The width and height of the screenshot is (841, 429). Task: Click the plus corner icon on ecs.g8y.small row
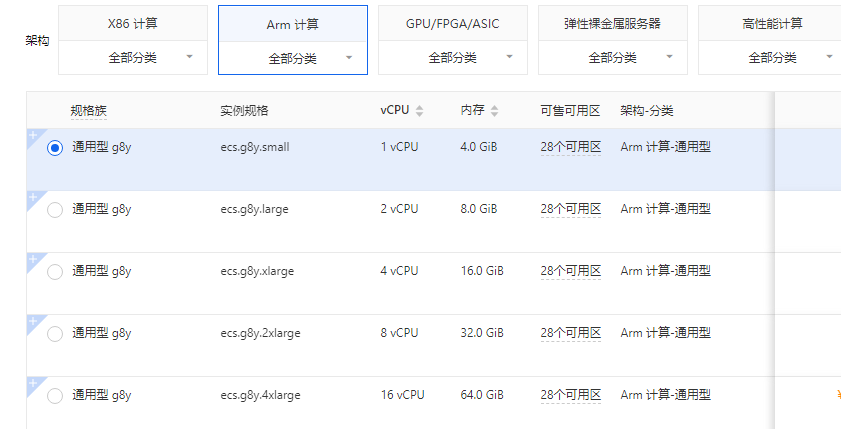(33, 134)
